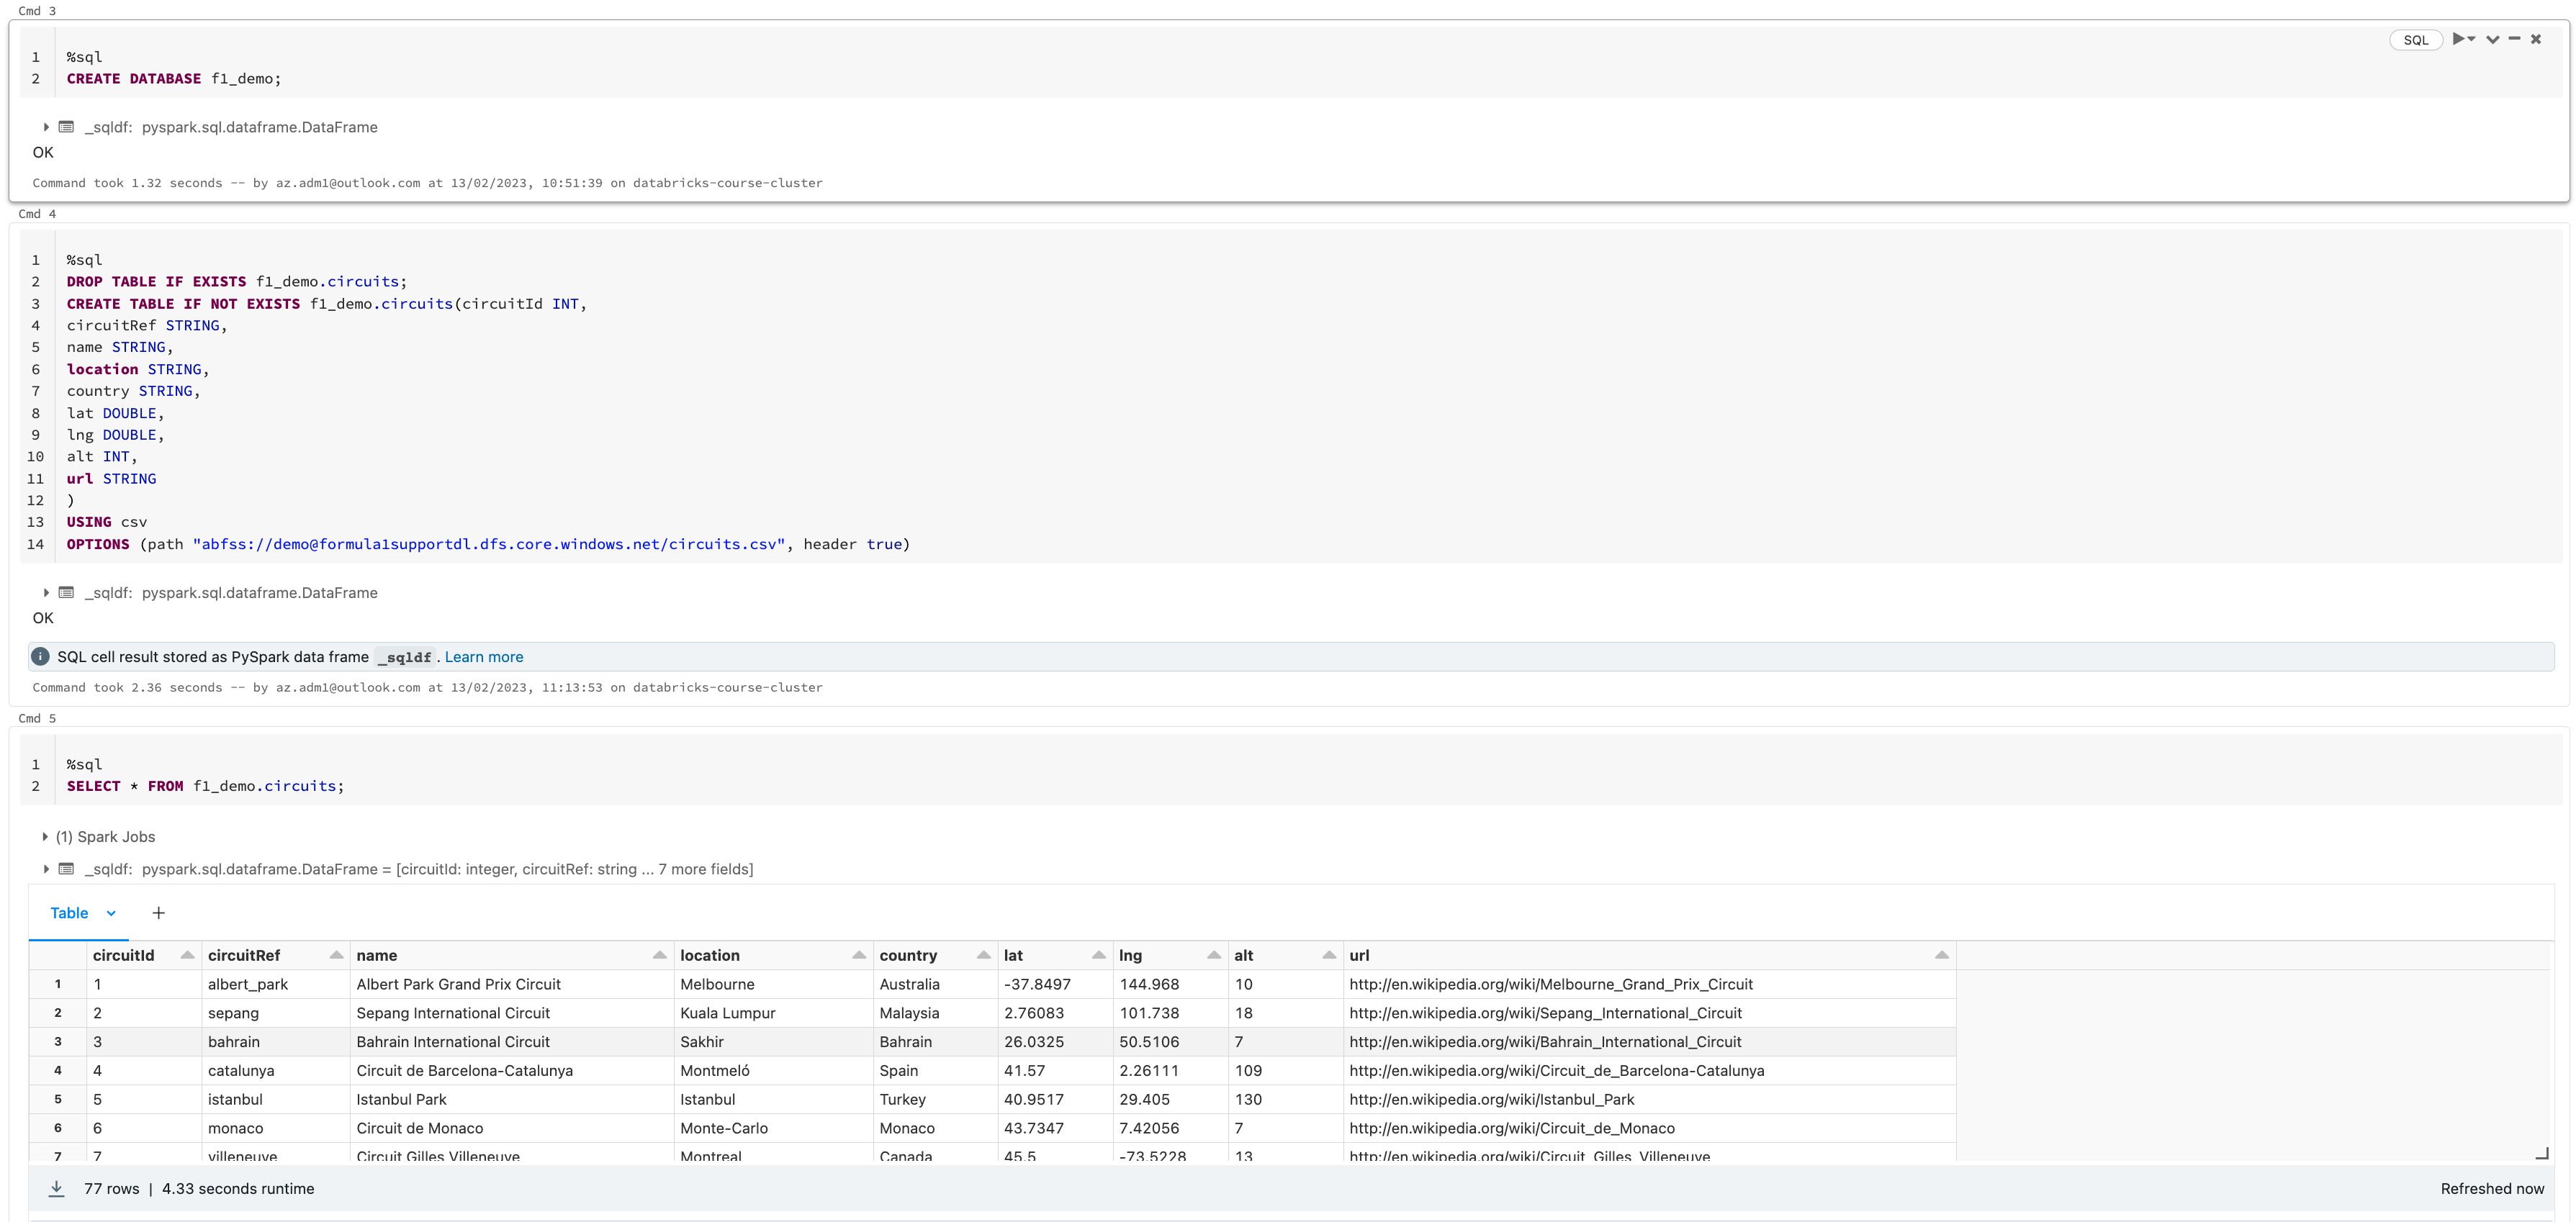This screenshot has width=2576, height=1222.
Task: Click the Cmd 3 command took 1.32 seconds text
Action: 427,183
